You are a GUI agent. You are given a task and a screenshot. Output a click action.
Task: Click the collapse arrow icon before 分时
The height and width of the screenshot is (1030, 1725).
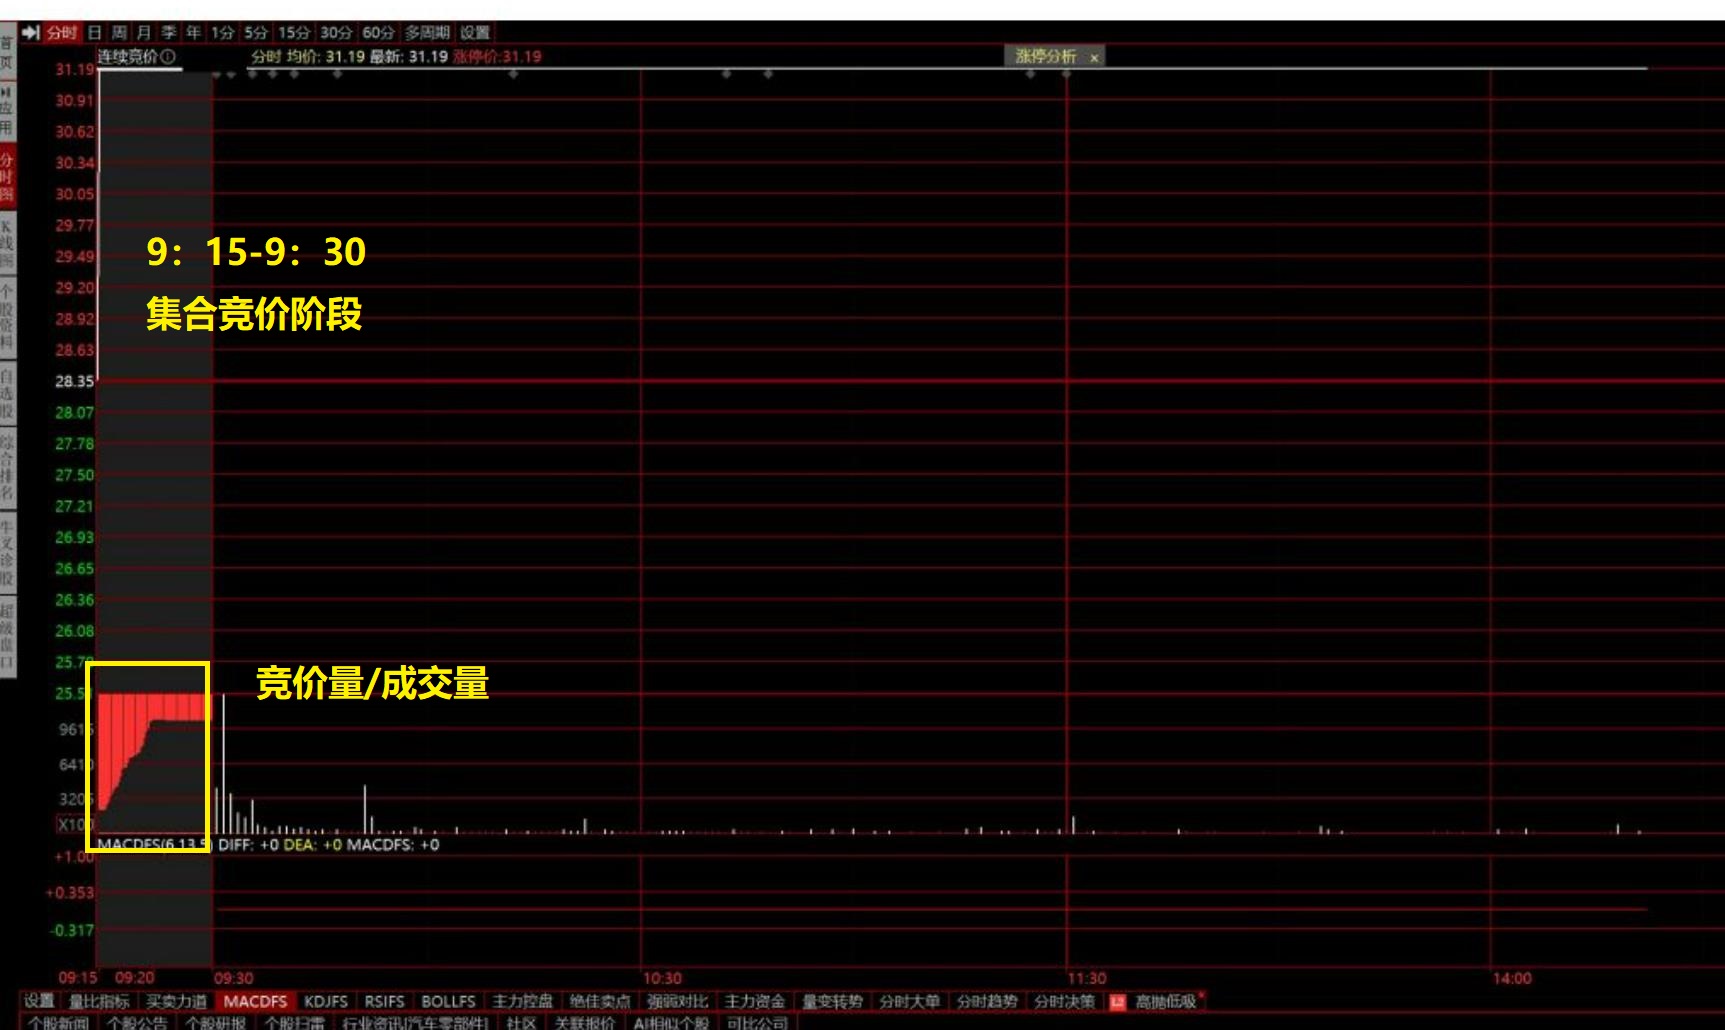pyautogui.click(x=30, y=33)
